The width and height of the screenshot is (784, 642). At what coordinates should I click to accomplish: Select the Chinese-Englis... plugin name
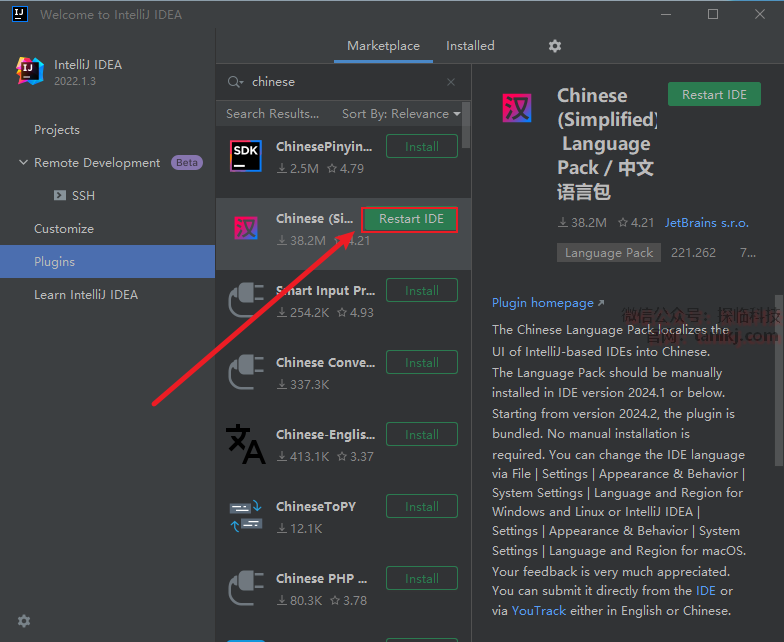click(x=326, y=434)
